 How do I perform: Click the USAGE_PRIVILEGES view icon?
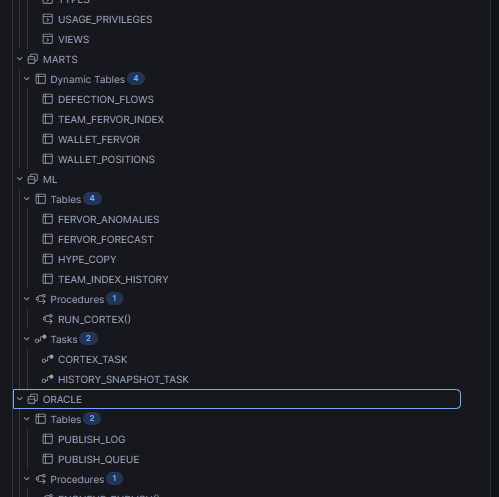tap(48, 19)
